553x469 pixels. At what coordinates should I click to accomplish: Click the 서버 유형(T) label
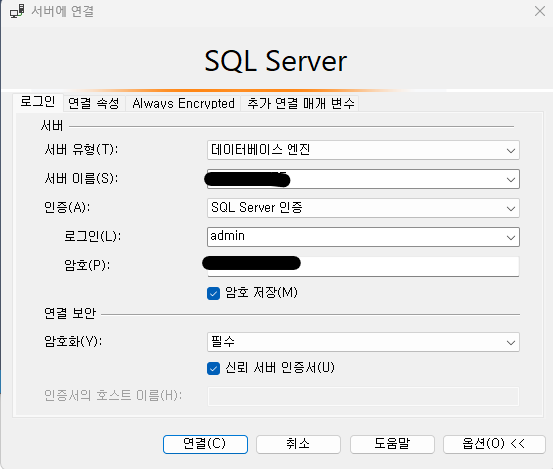(x=81, y=150)
